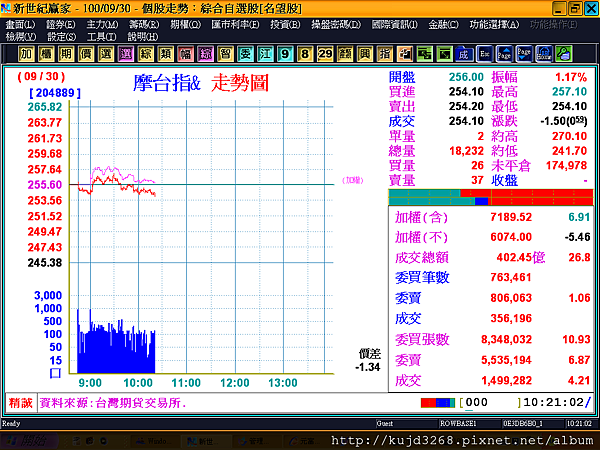The width and height of the screenshot is (600, 450).
Task: Open the 匯市利率(F) menu
Action: (x=235, y=24)
